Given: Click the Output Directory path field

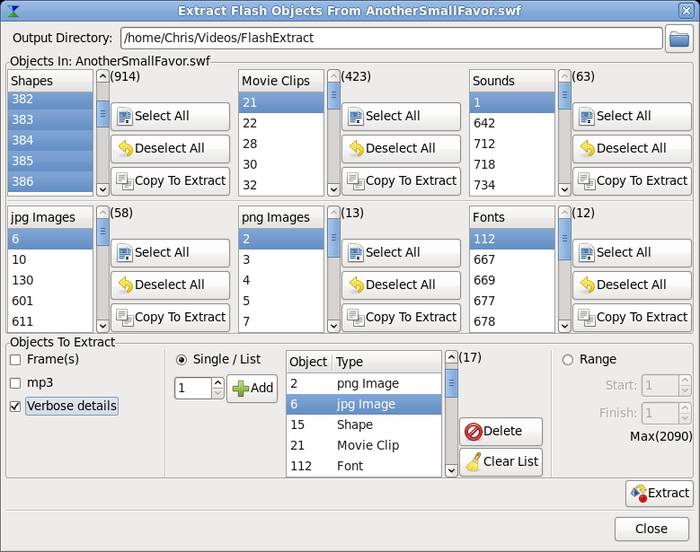Looking at the screenshot, I should [390, 39].
